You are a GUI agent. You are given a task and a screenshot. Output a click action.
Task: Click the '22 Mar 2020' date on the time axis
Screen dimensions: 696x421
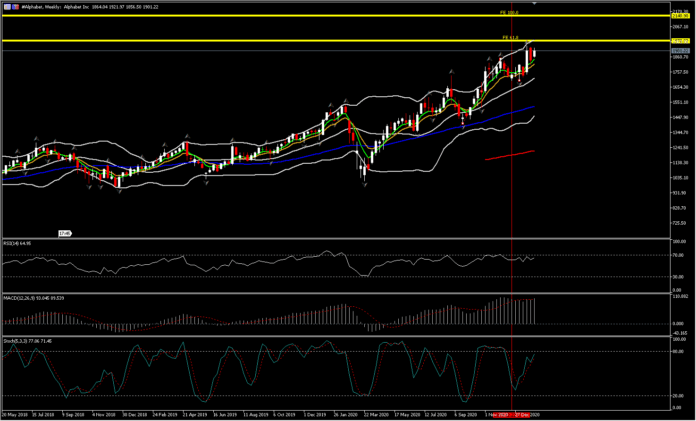point(376,414)
